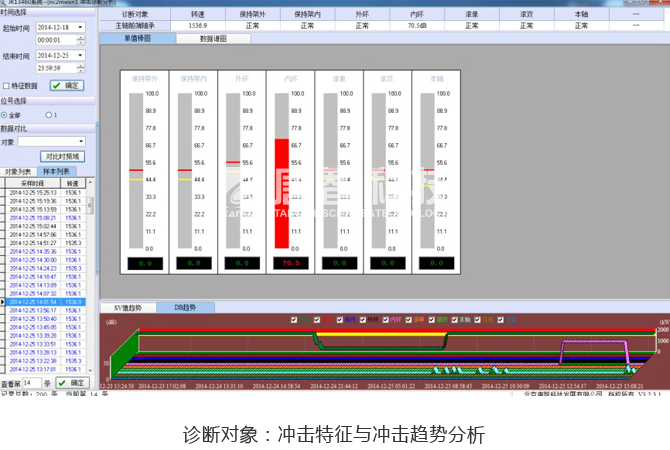This screenshot has height=450, width=670.
Task: Confirm time range with green-check 确定 button
Action: pos(67,85)
